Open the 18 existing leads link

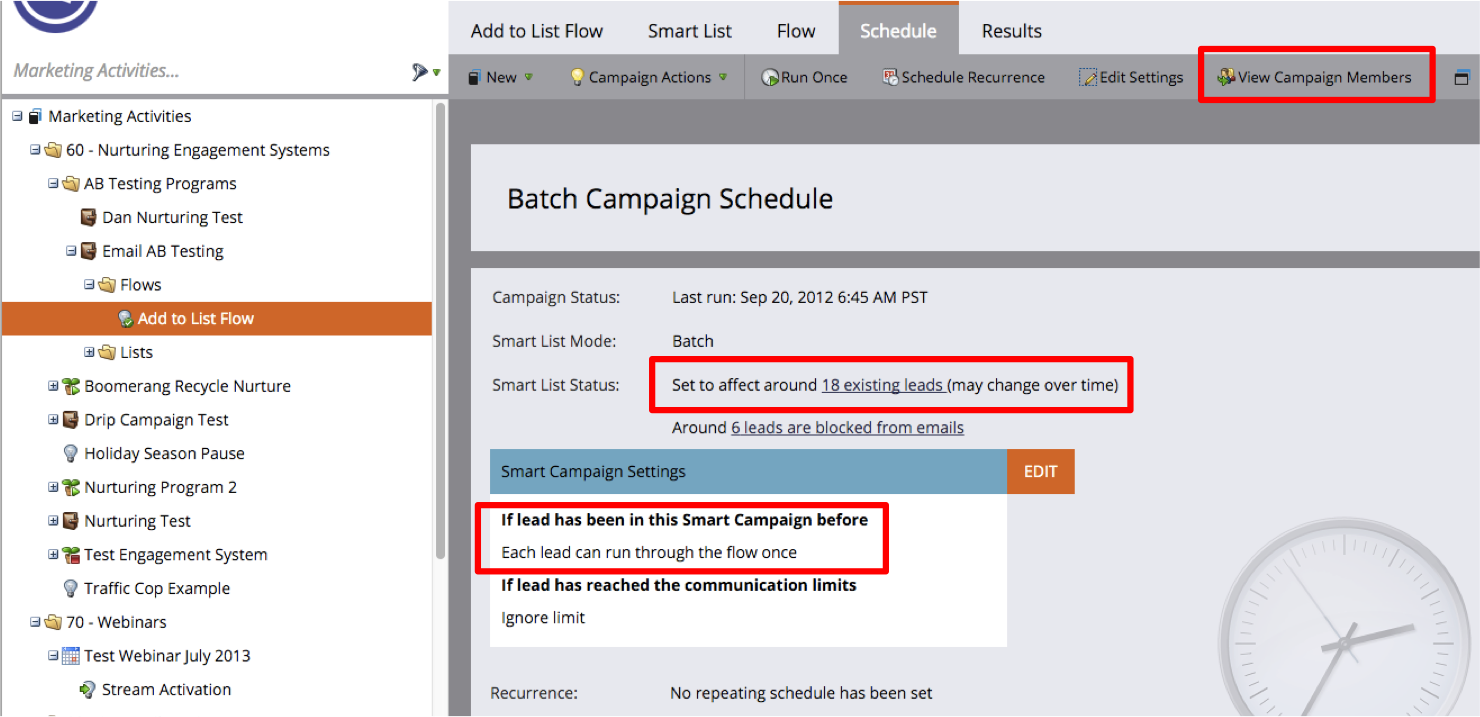[x=882, y=385]
